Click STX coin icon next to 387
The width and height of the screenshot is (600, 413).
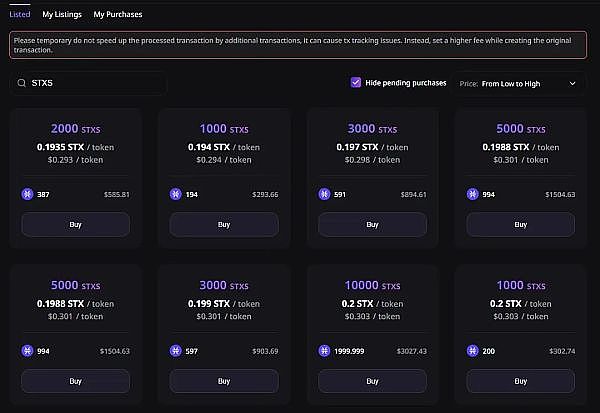(28, 194)
